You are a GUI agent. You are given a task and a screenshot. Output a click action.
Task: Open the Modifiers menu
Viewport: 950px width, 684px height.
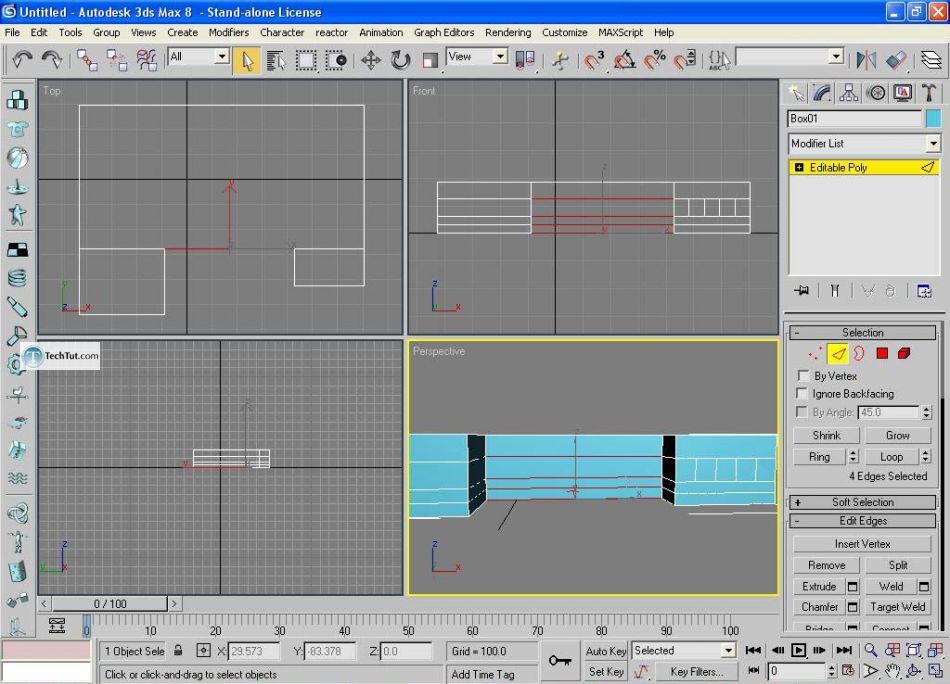(228, 33)
